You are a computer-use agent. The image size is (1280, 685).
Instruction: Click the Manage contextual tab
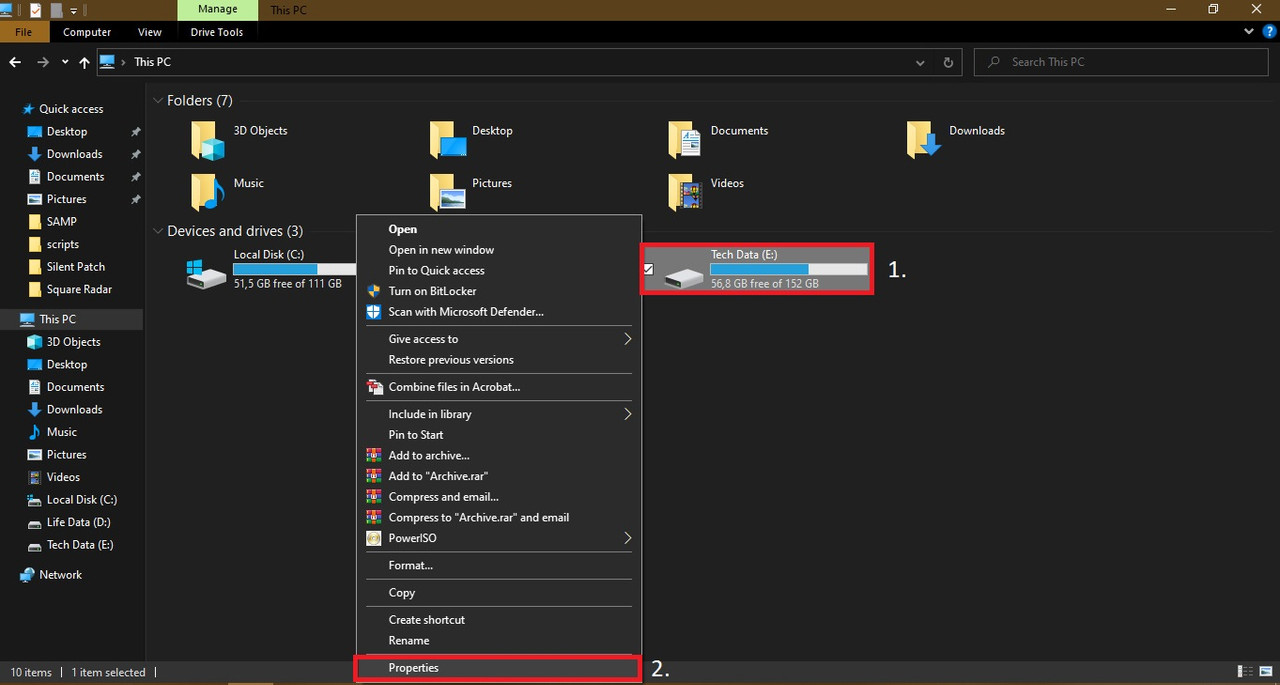tap(218, 9)
